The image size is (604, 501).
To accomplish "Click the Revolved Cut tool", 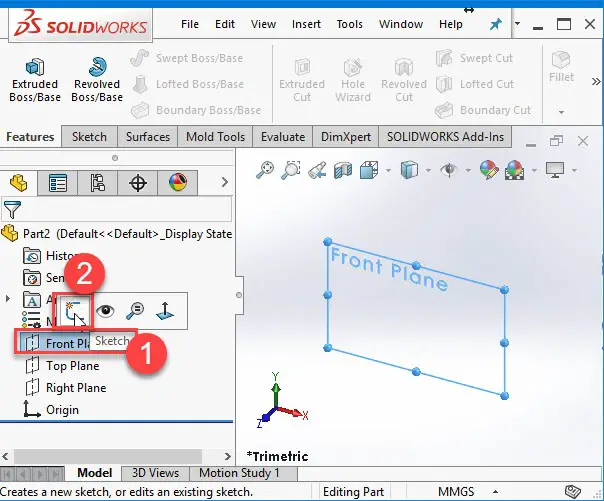I will [404, 80].
